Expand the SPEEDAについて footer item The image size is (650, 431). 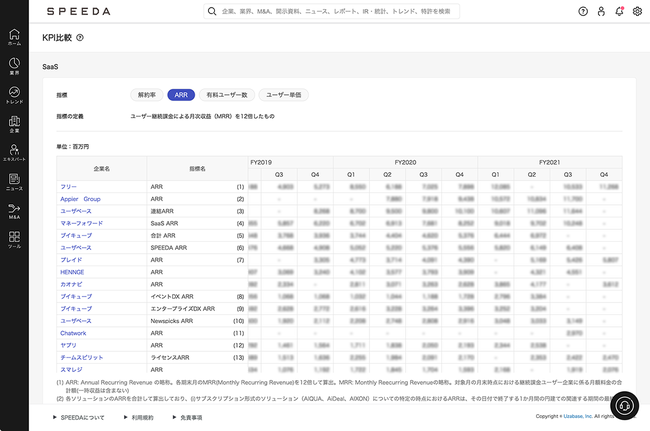[x=79, y=417]
